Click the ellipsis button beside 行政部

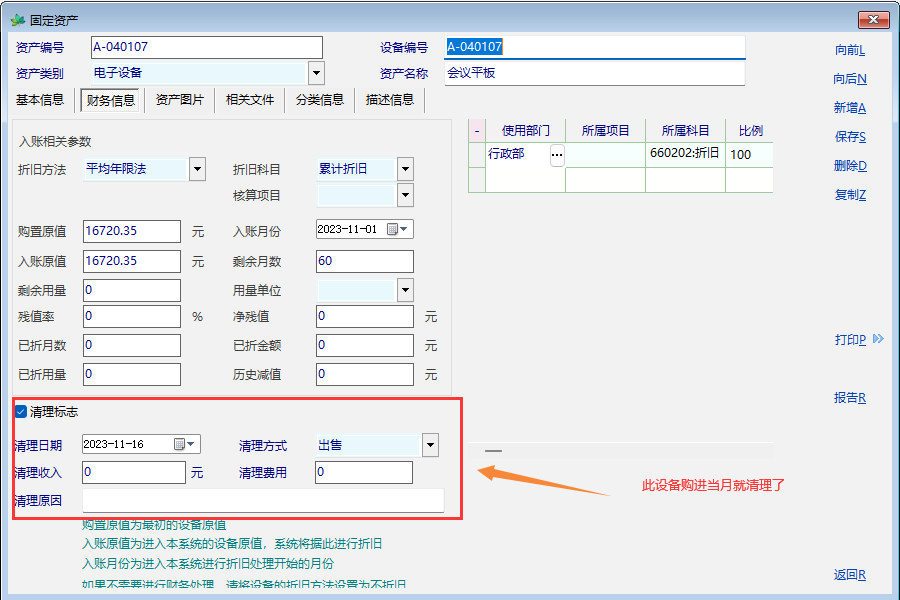click(557, 155)
